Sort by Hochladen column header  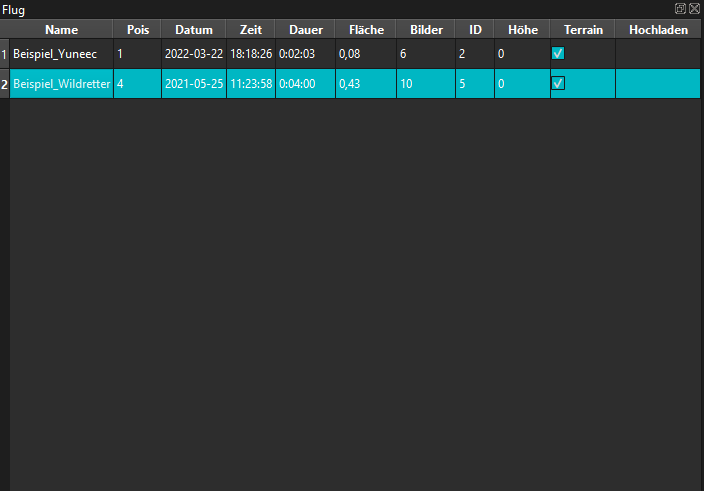pos(658,30)
